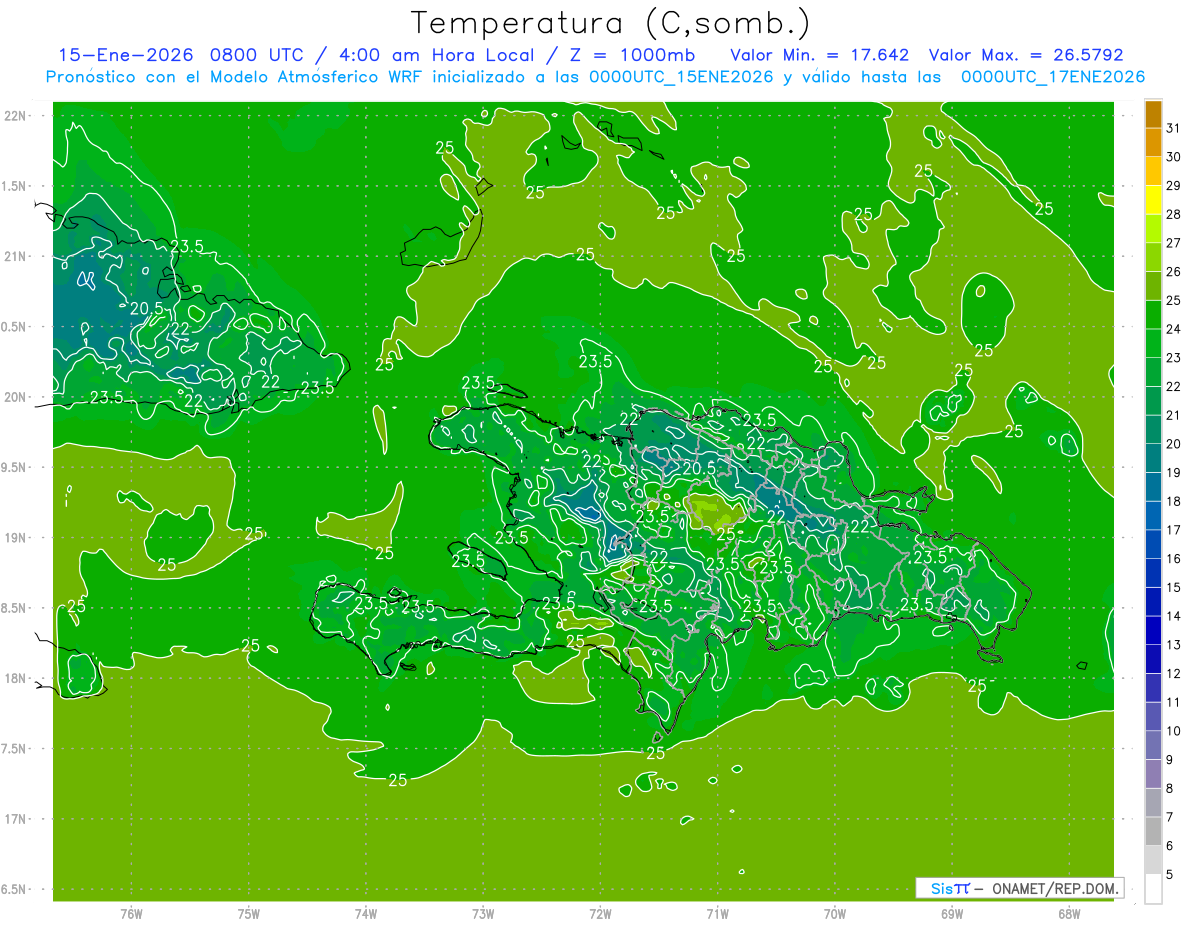
Task: Click the color-scale label '18'
Action: coord(1174,502)
